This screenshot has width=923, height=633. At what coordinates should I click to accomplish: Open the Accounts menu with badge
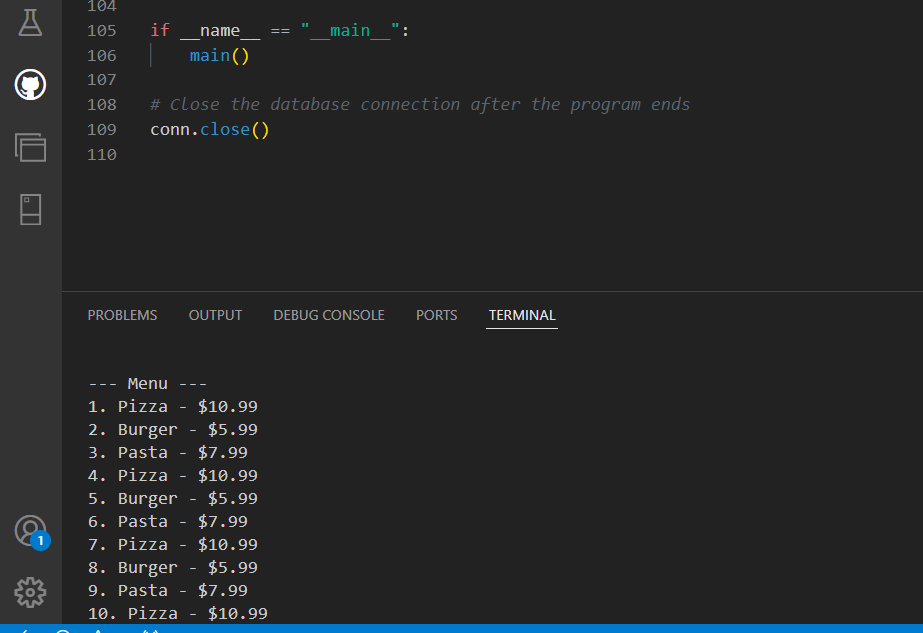coord(32,532)
